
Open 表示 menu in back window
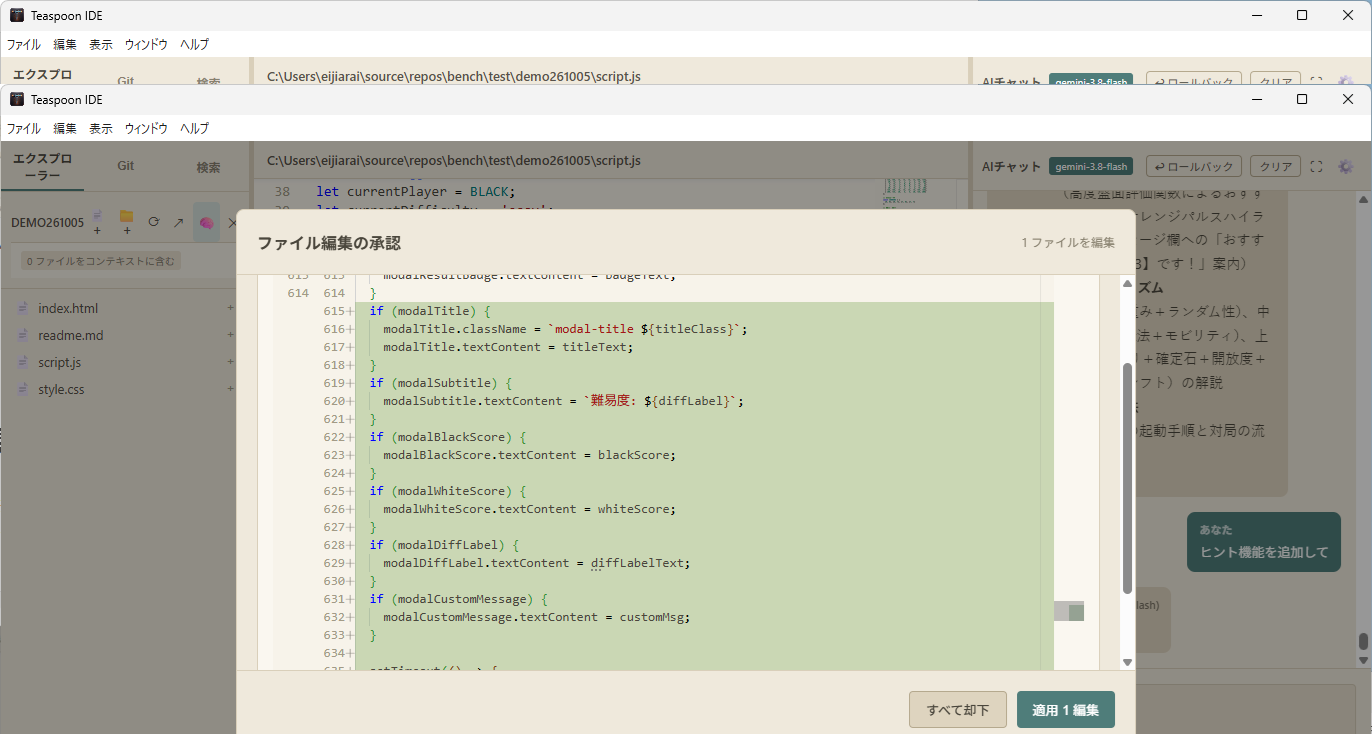point(101,44)
